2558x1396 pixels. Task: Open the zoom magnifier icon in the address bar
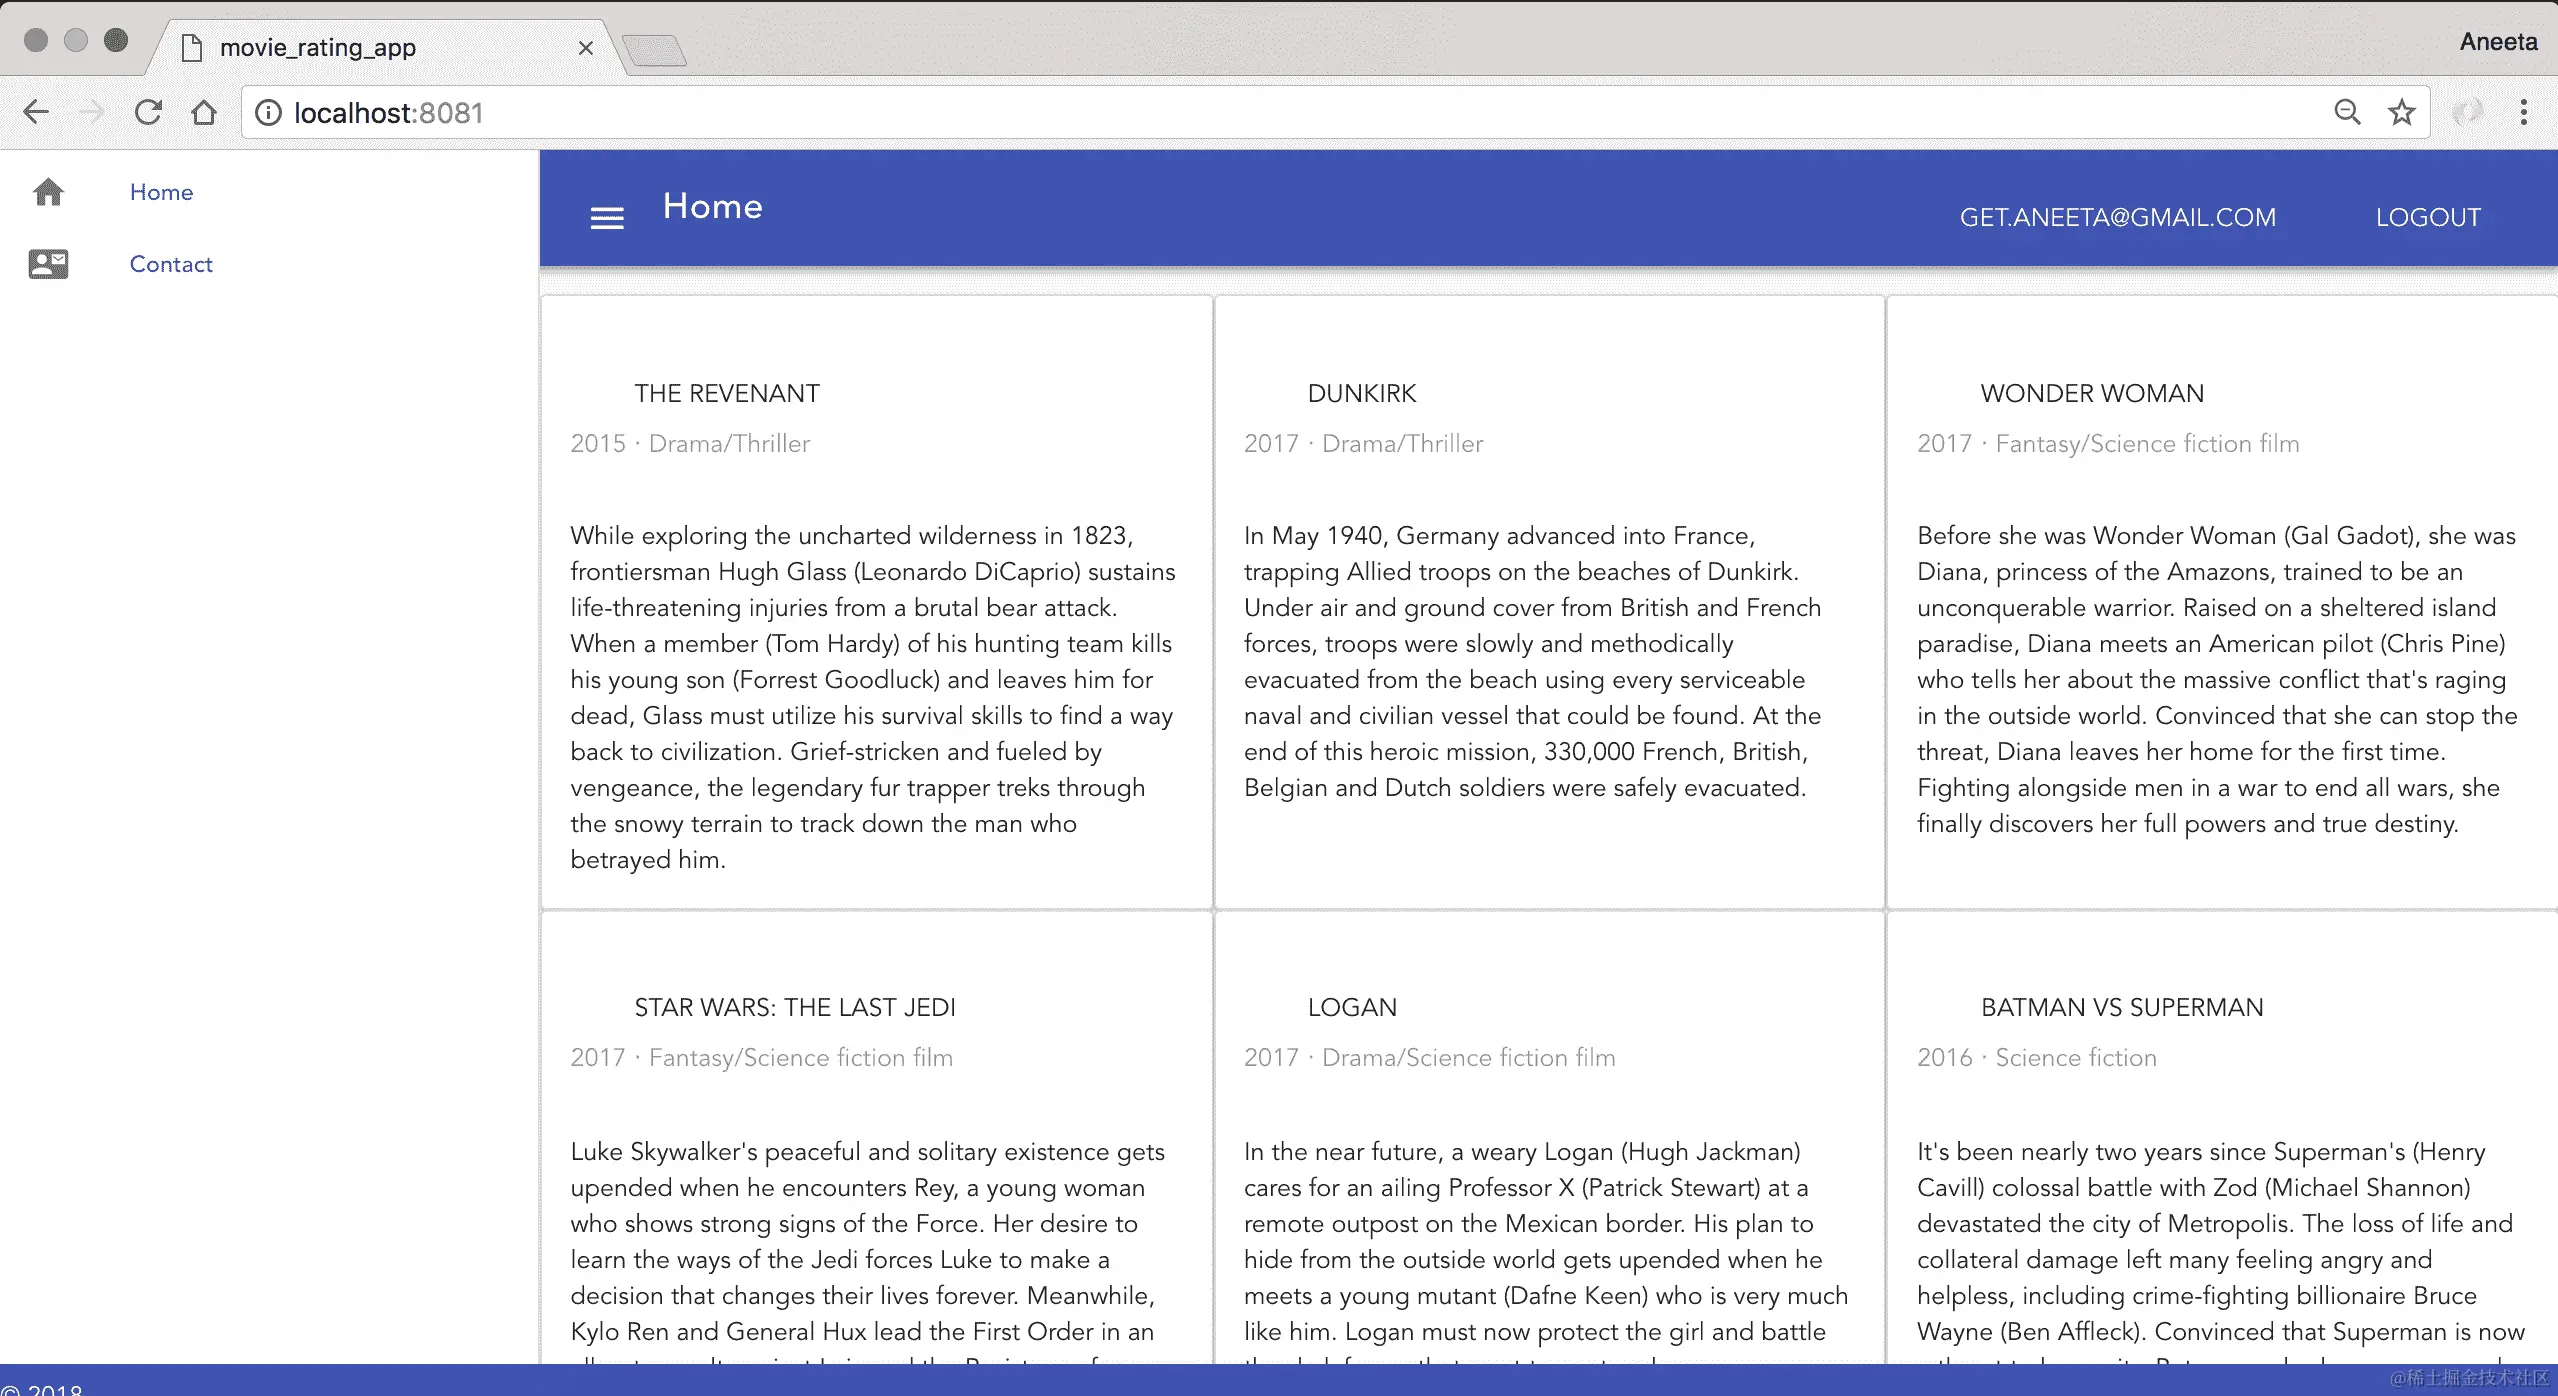pyautogui.click(x=2347, y=112)
